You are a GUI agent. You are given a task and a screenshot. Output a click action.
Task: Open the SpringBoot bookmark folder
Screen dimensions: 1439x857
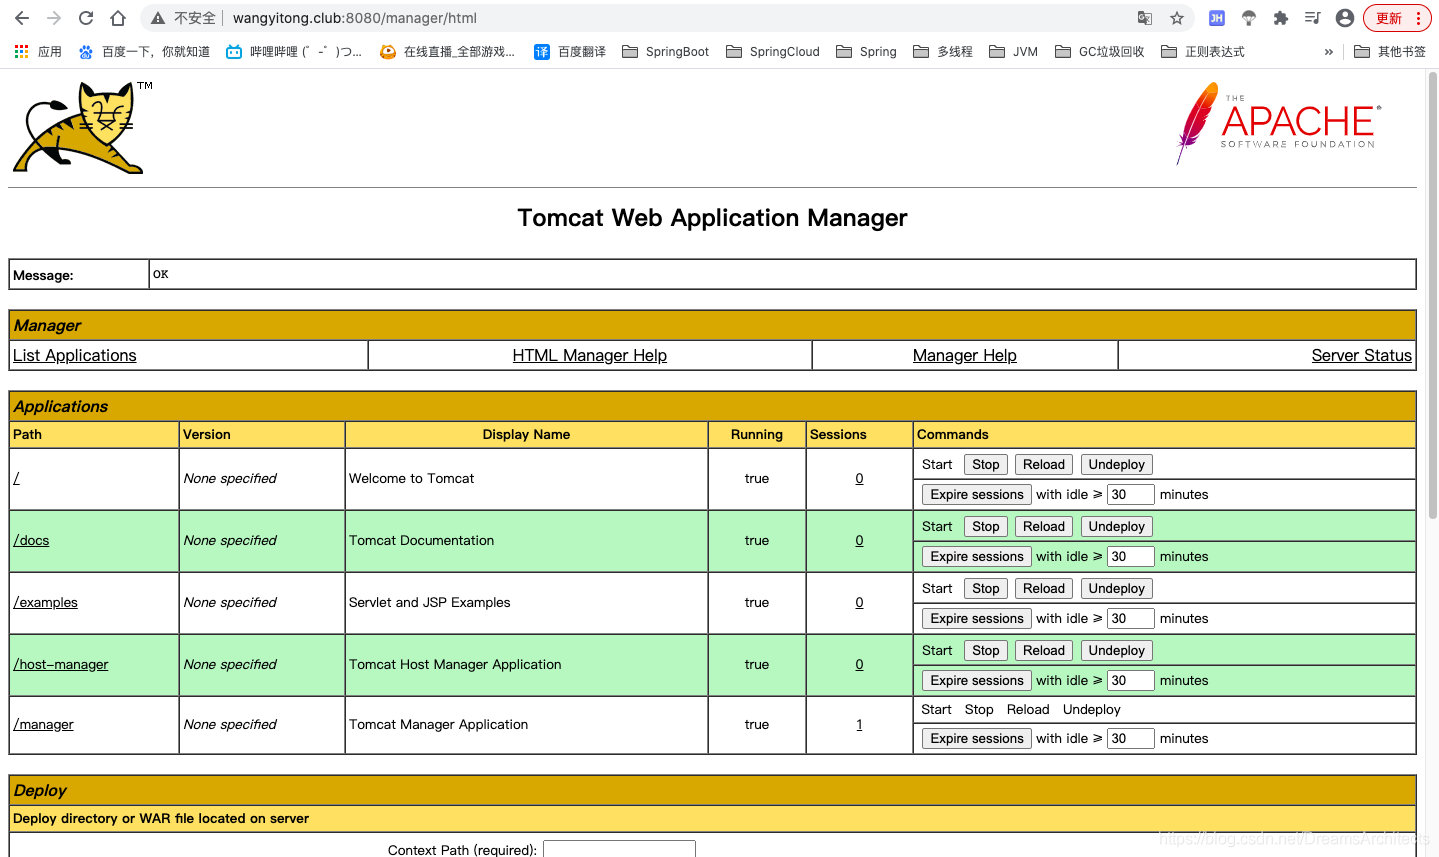click(x=665, y=52)
